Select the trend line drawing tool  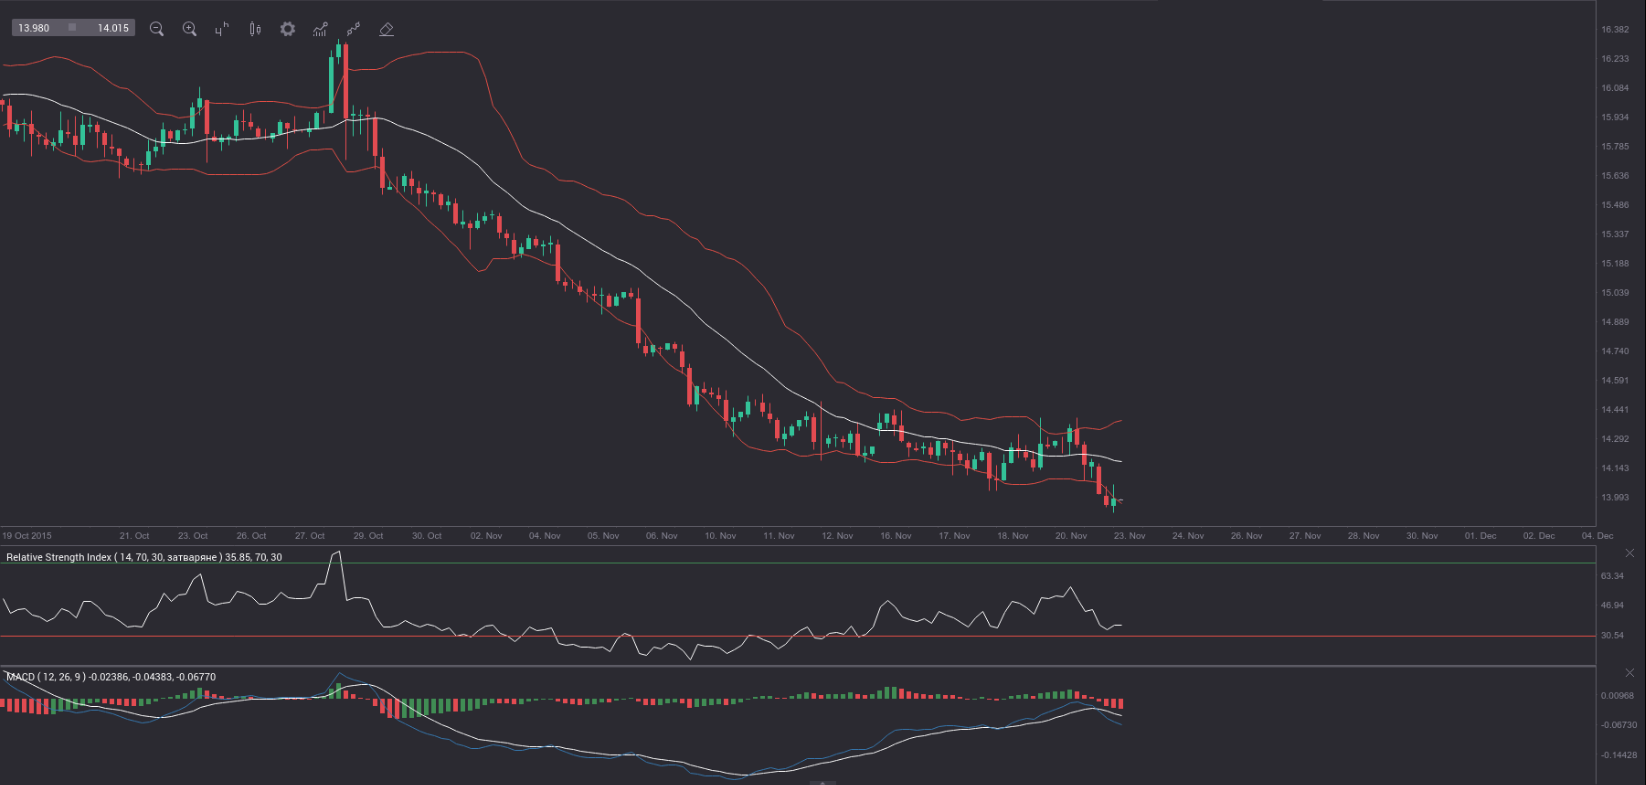353,29
